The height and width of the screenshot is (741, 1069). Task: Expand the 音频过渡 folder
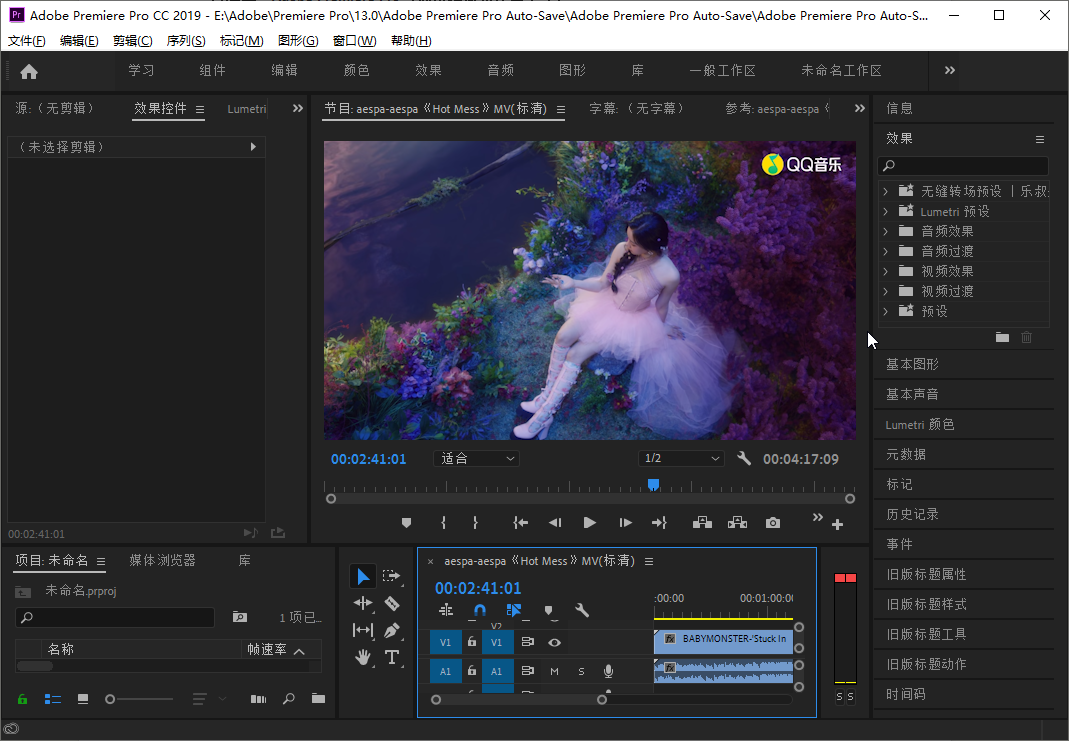pos(886,252)
